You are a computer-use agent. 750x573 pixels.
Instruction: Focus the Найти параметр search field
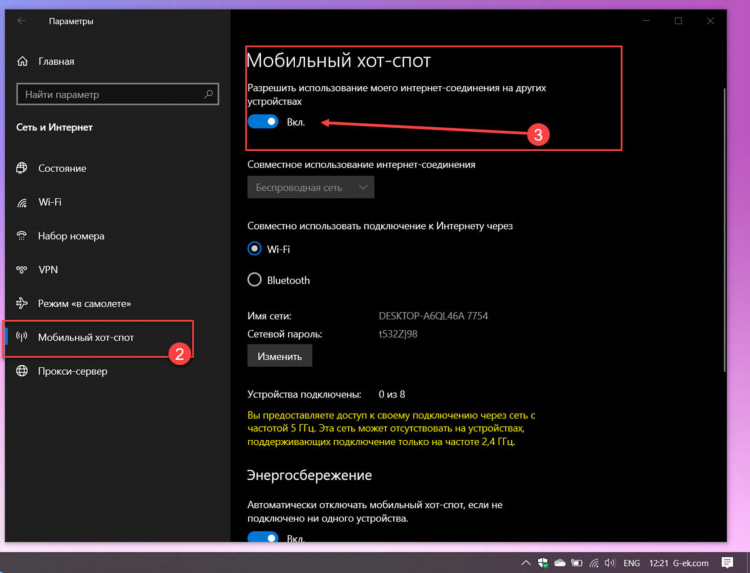117,94
